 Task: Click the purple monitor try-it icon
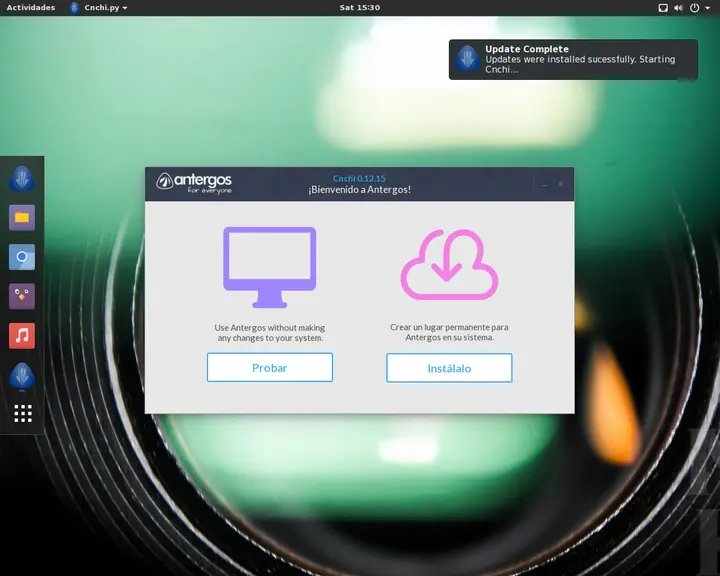coord(270,267)
